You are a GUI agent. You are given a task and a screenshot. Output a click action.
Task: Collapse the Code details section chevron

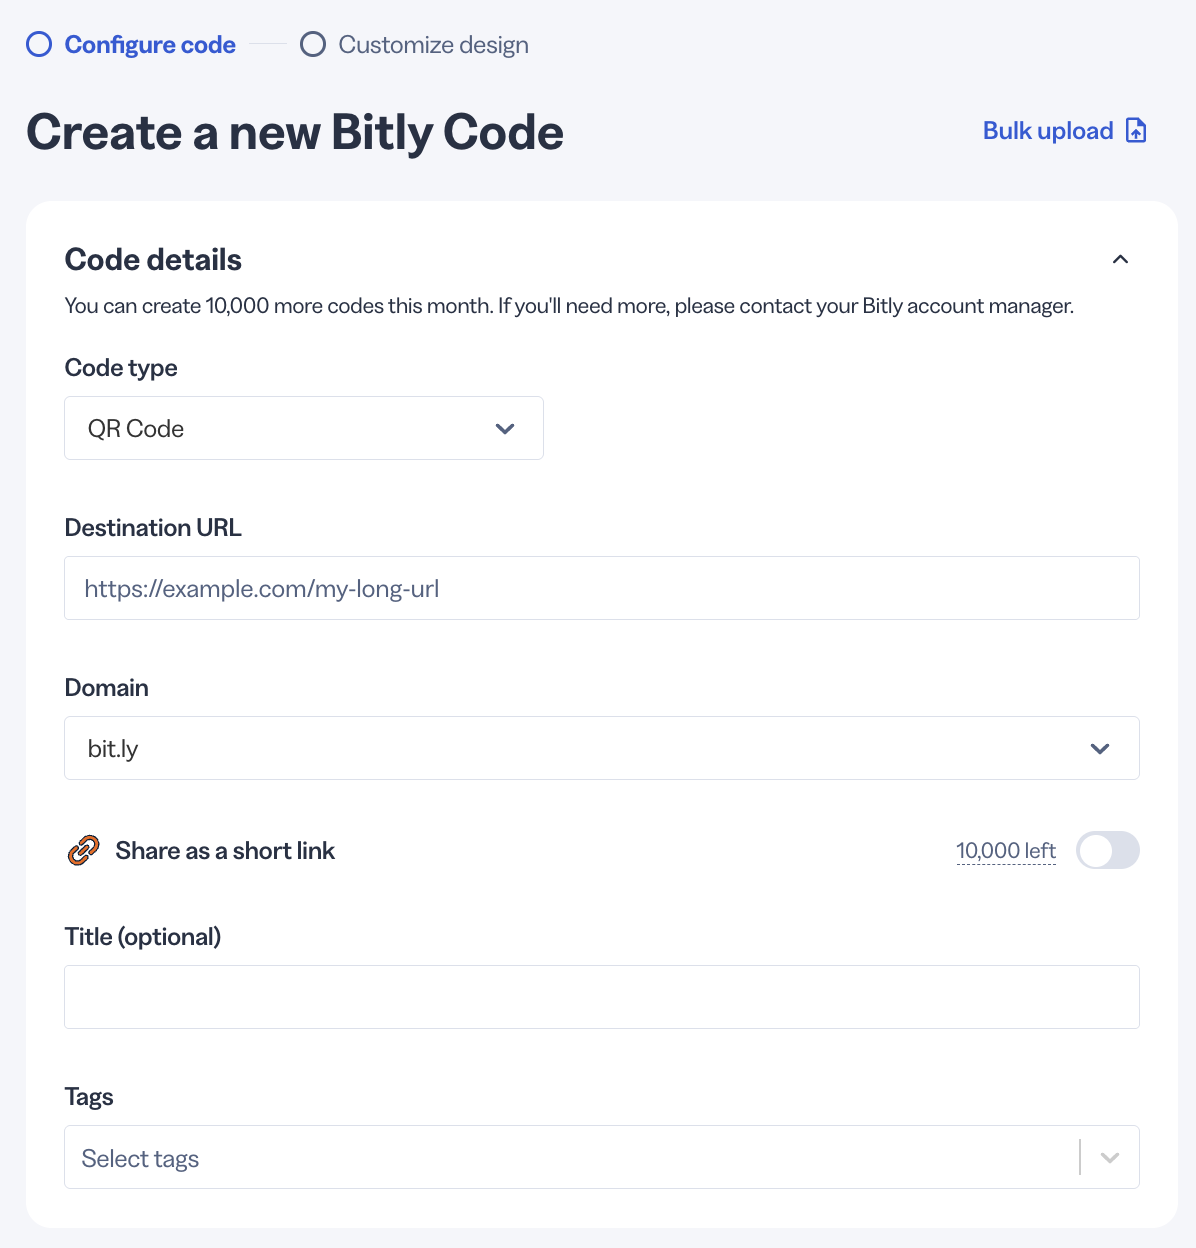(x=1120, y=260)
